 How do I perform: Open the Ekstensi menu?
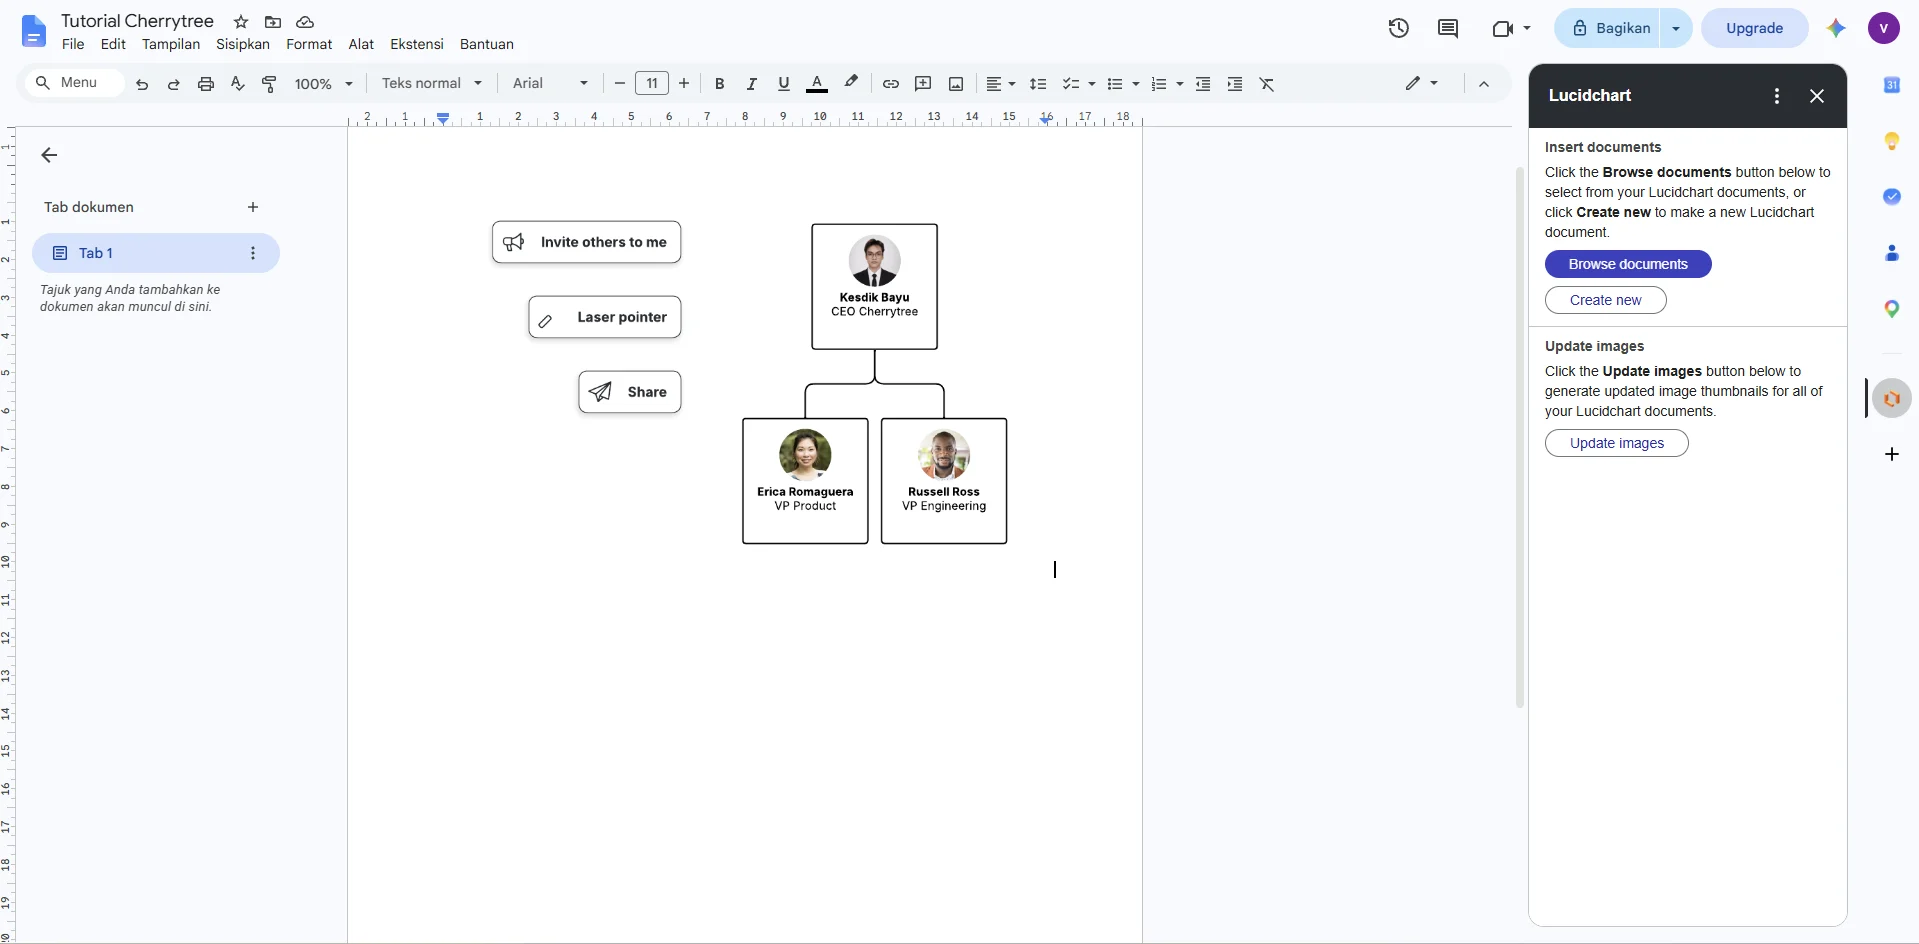pos(417,44)
